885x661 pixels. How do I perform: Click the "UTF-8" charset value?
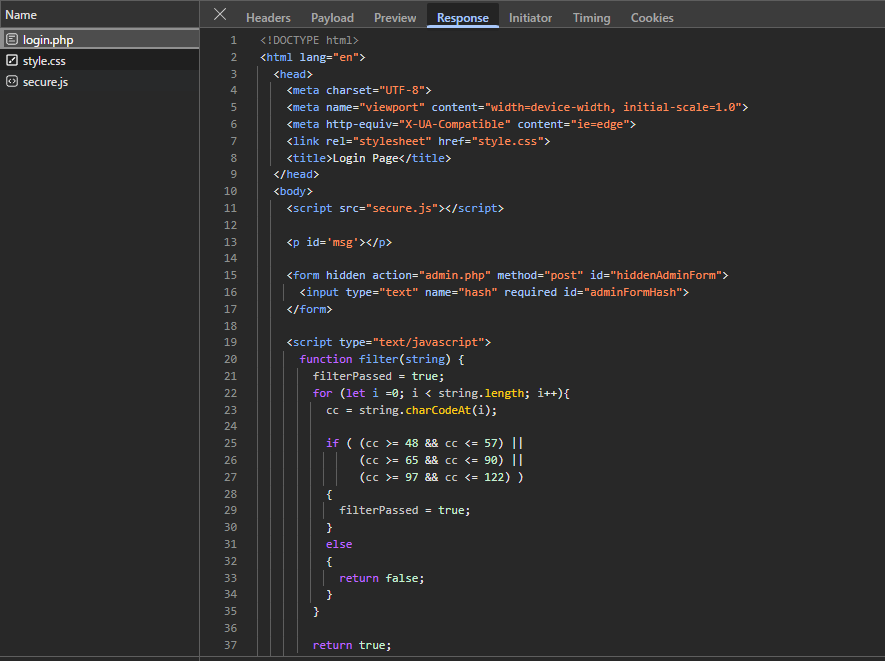pyautogui.click(x=402, y=90)
